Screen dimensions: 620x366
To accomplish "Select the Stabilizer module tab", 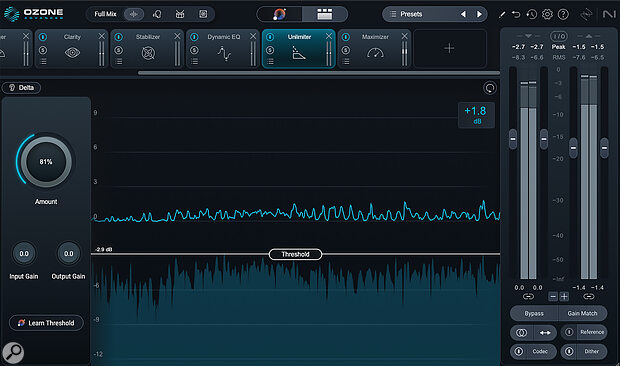I will coord(147,49).
